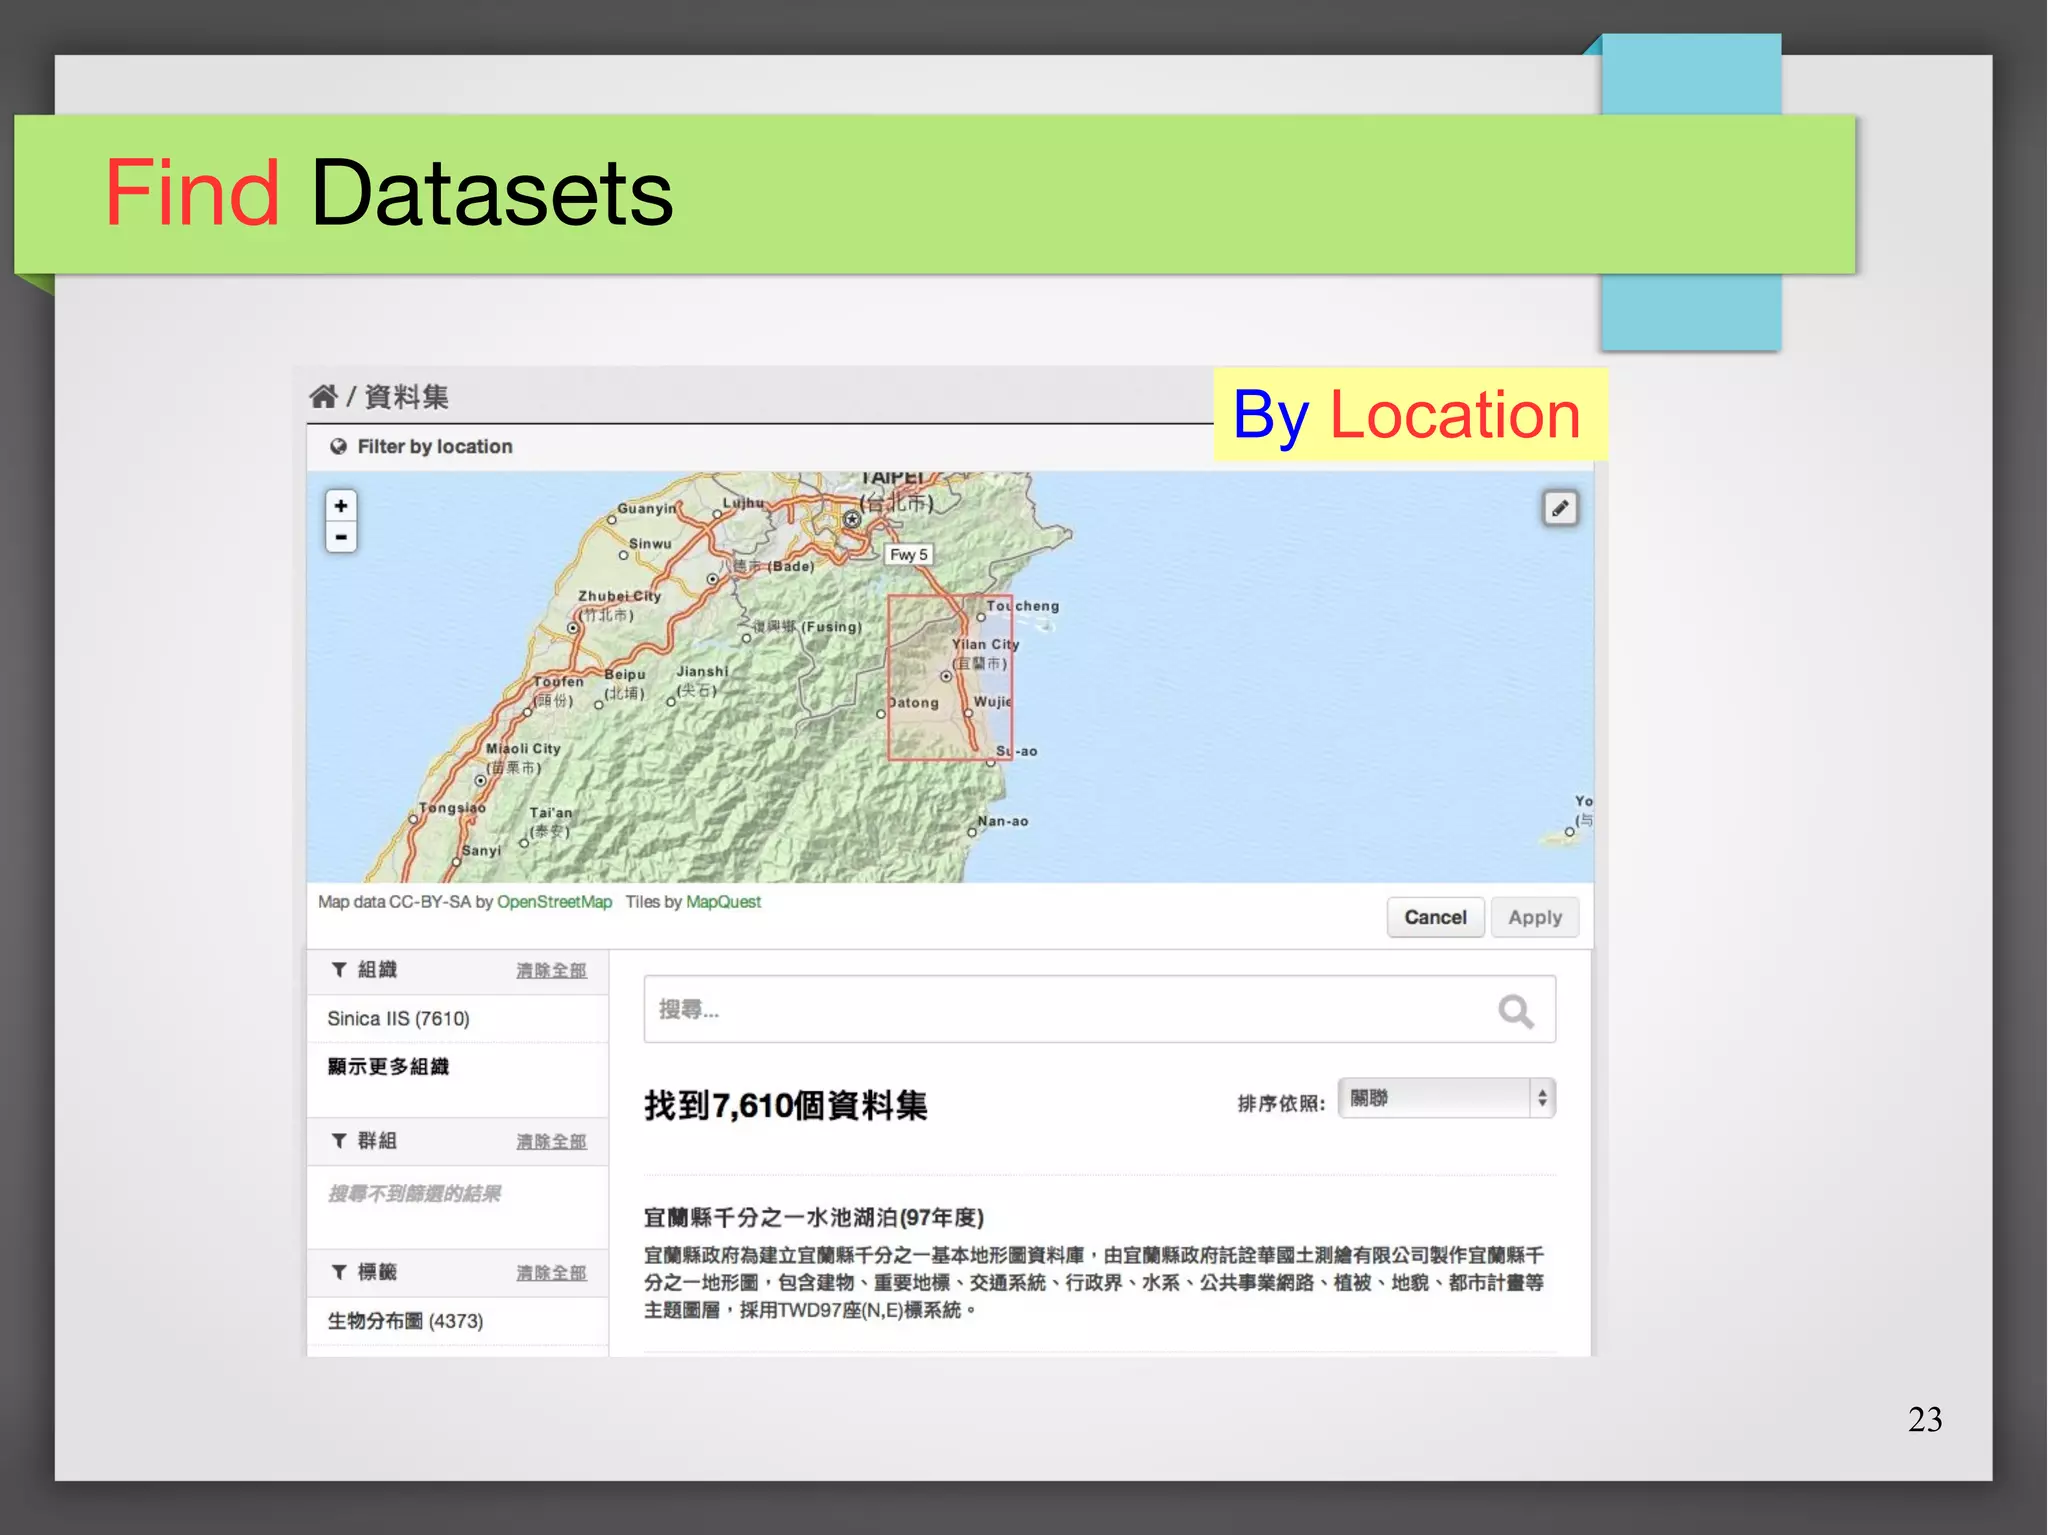This screenshot has height=1535, width=2048.
Task: Select the Sinica IIS (7610) organization filter
Action: (x=398, y=1018)
